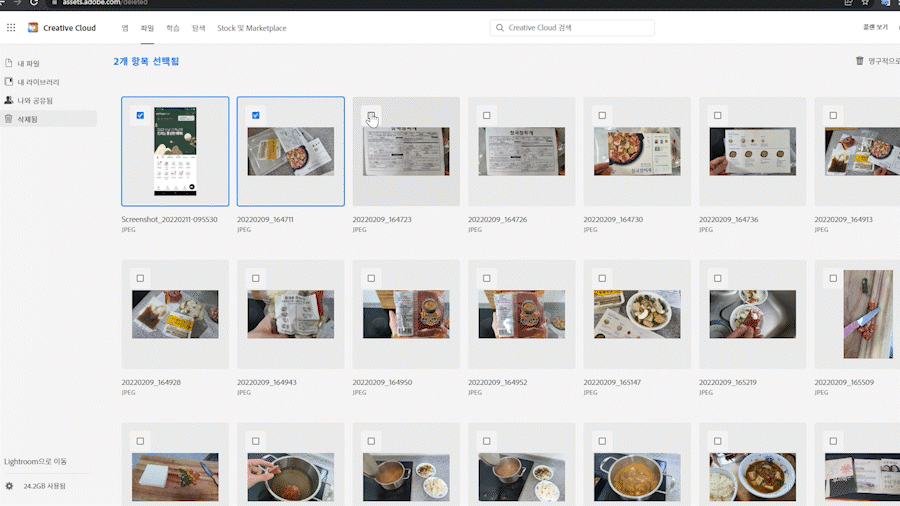
Task: Click the browser bookmark star icon
Action: 865,3
